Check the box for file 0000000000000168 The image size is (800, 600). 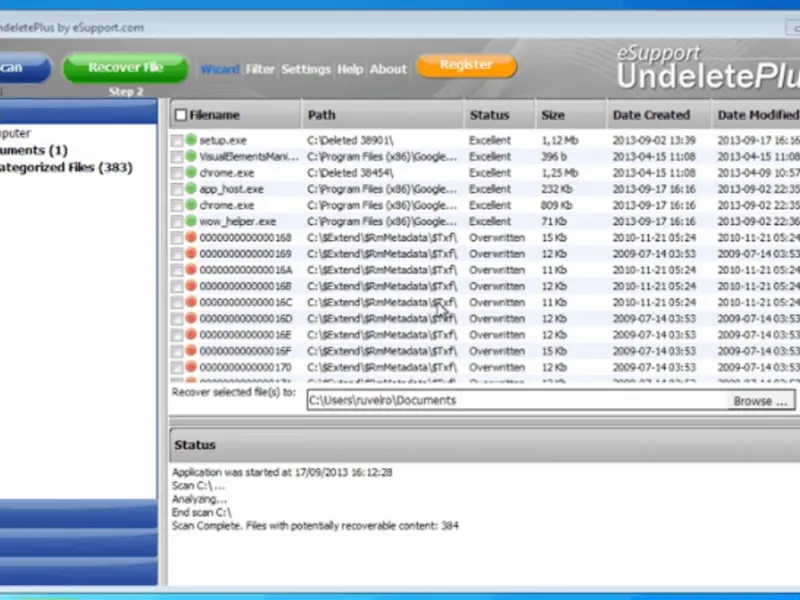point(177,238)
